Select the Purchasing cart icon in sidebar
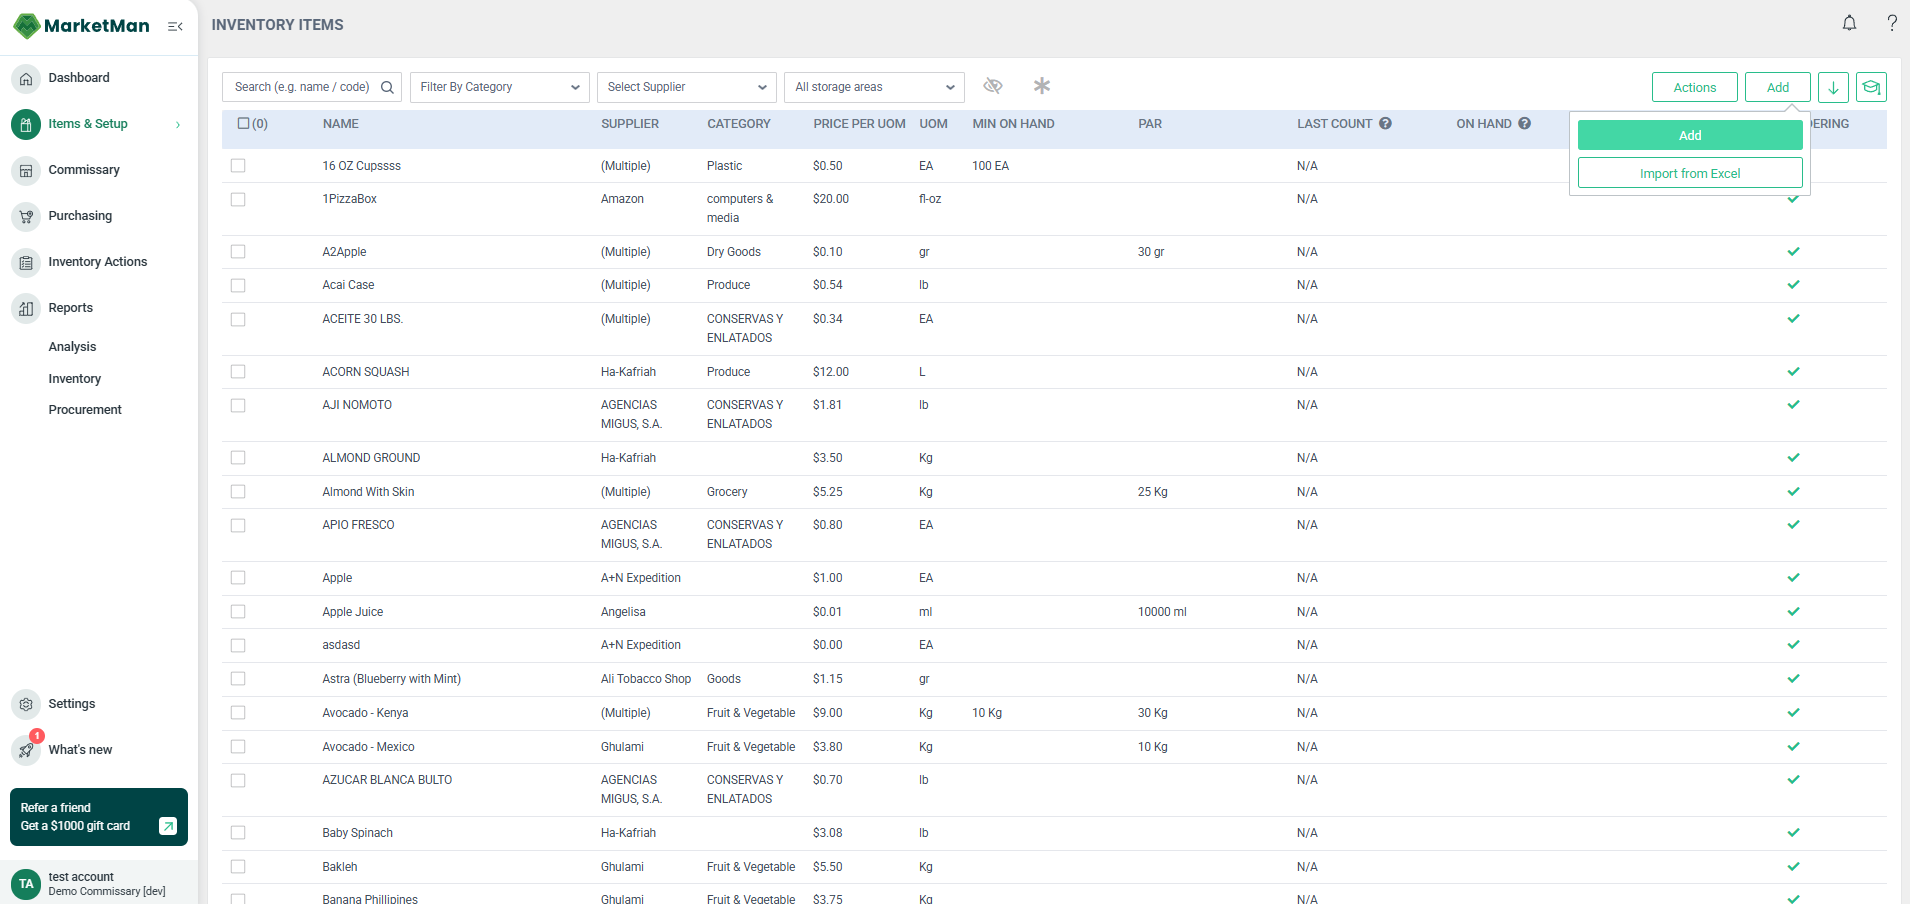Viewport: 1910px width, 904px height. coord(25,216)
